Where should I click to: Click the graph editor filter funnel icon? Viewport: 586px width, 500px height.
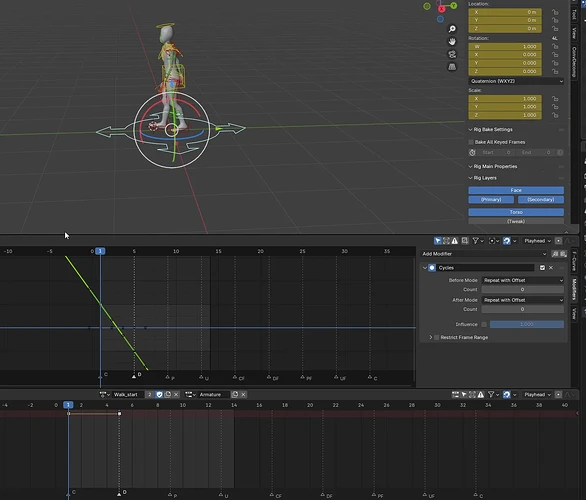tap(475, 241)
